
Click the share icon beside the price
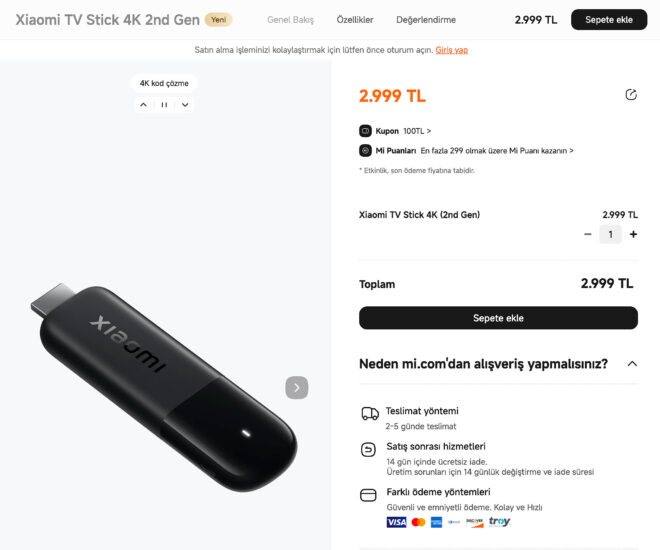click(630, 95)
